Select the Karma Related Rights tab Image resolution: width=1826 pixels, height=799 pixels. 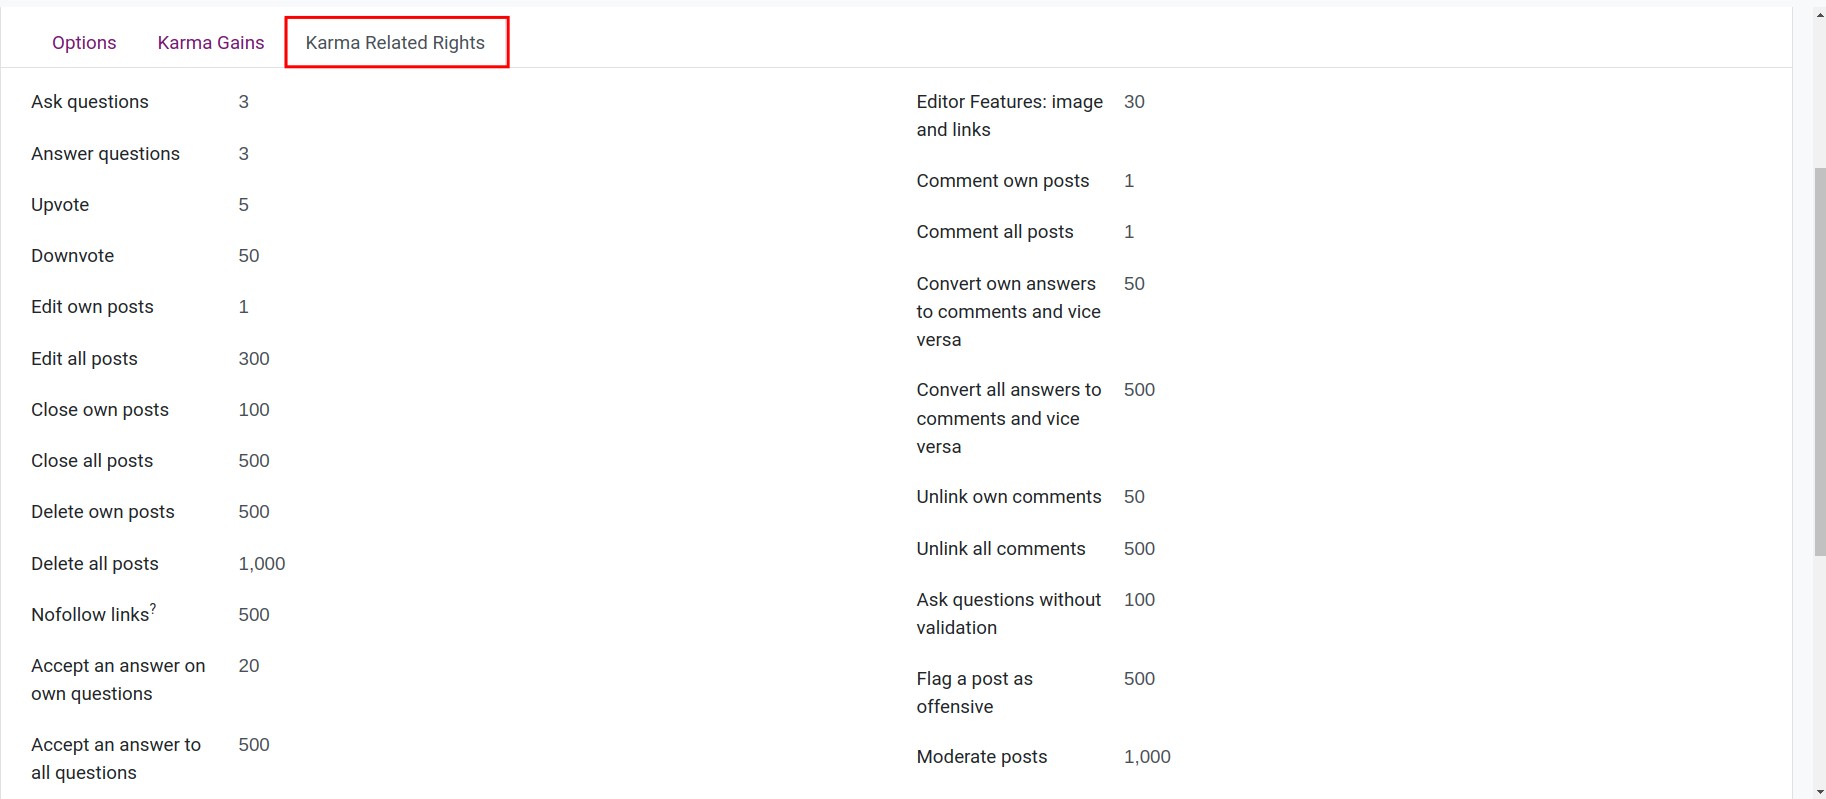(395, 43)
